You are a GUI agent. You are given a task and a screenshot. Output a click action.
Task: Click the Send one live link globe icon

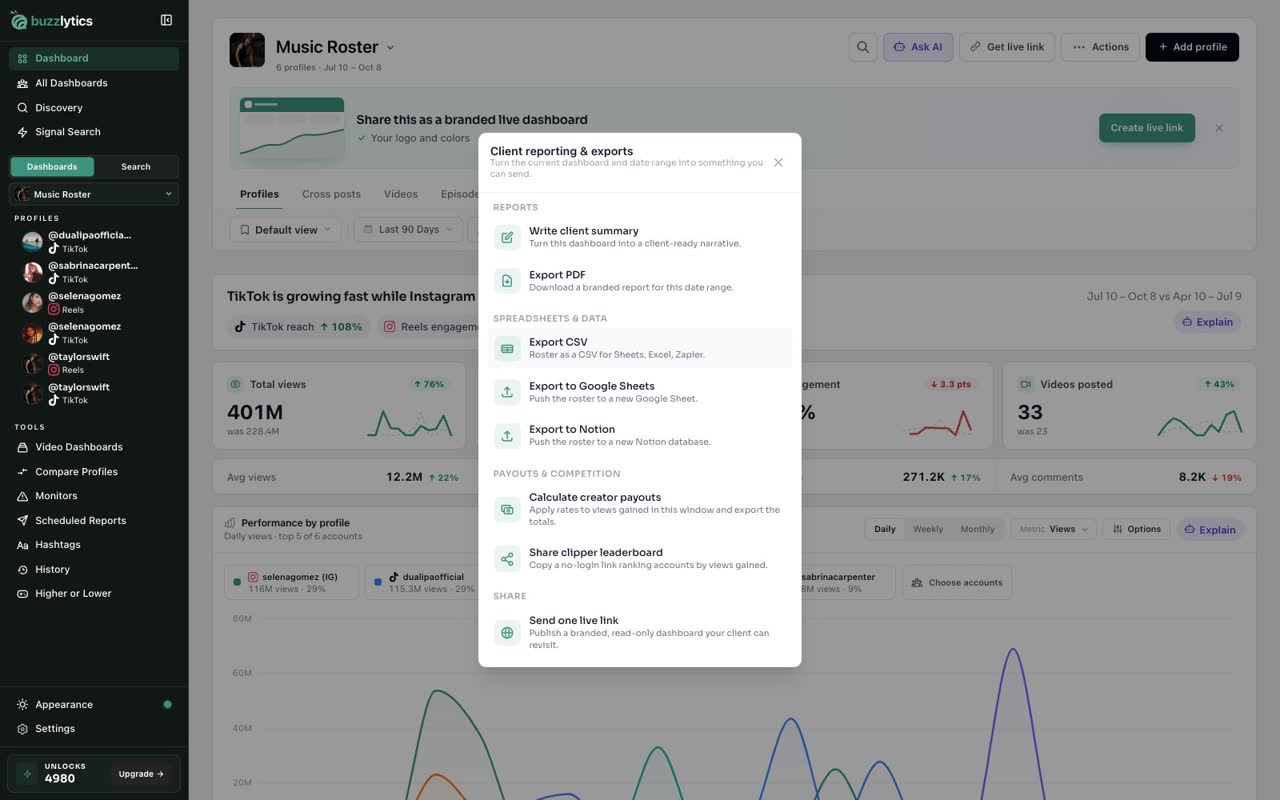click(x=507, y=633)
